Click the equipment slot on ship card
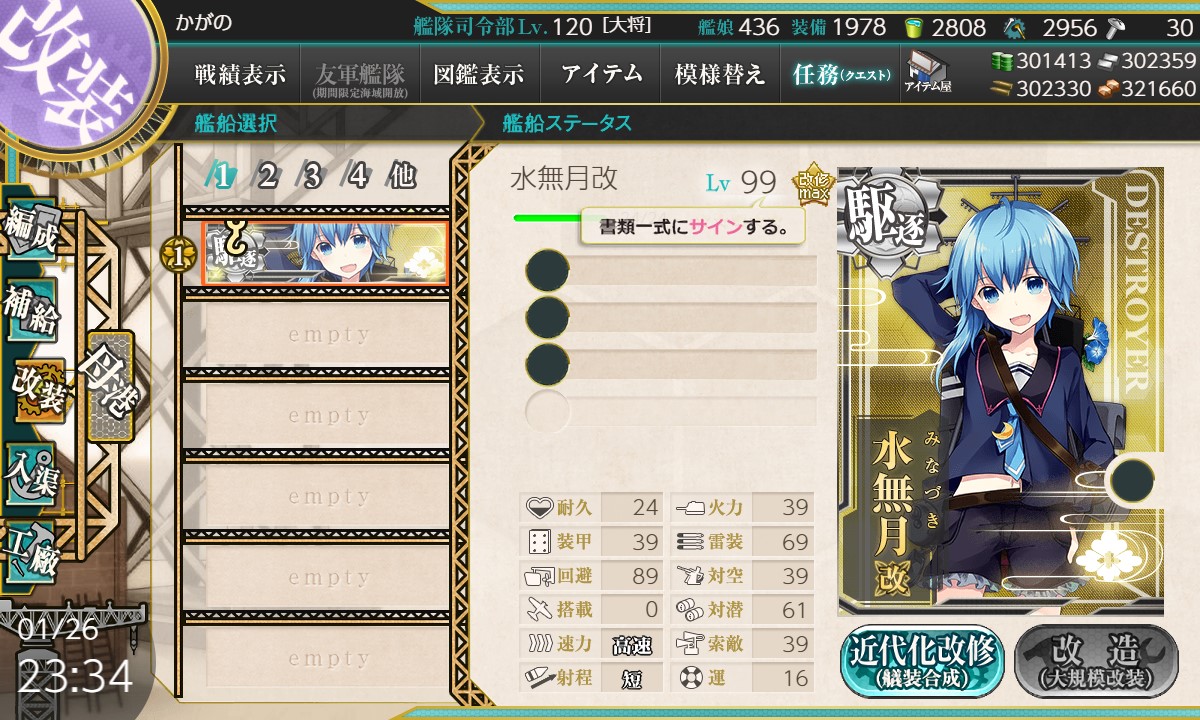 [x=1131, y=480]
